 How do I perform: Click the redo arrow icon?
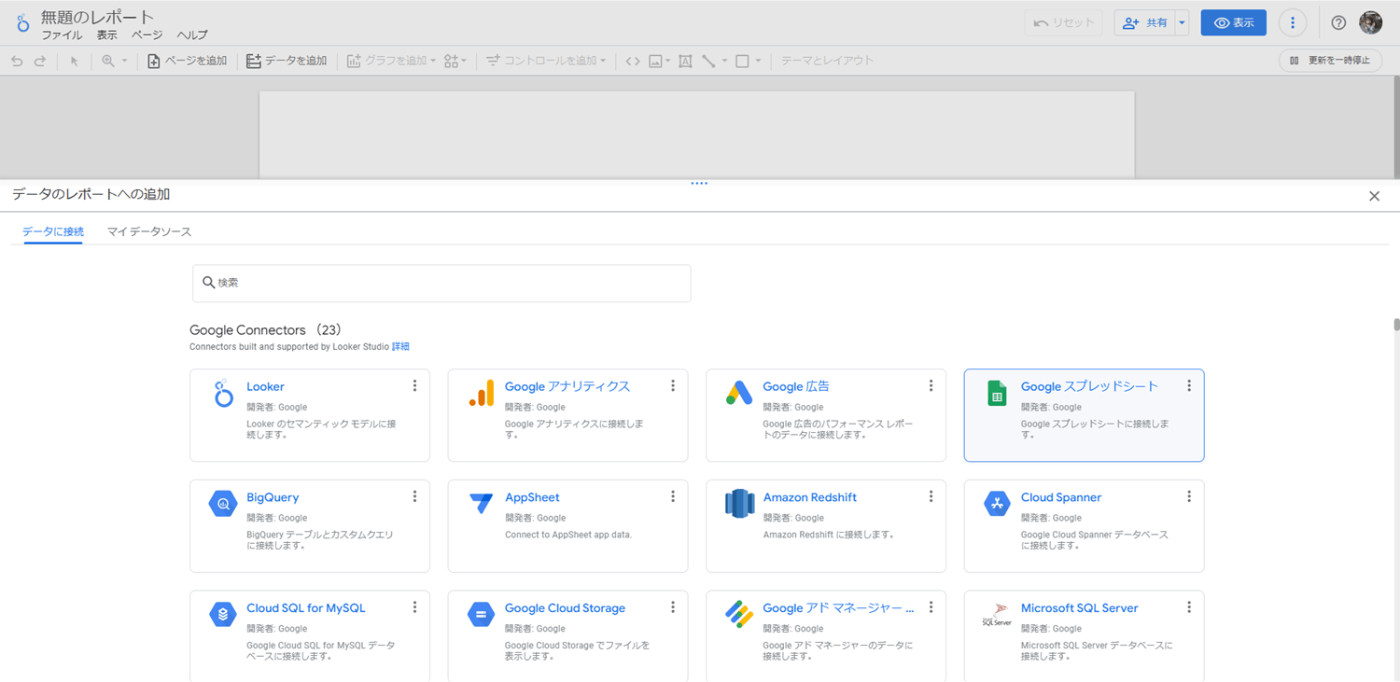[40, 61]
